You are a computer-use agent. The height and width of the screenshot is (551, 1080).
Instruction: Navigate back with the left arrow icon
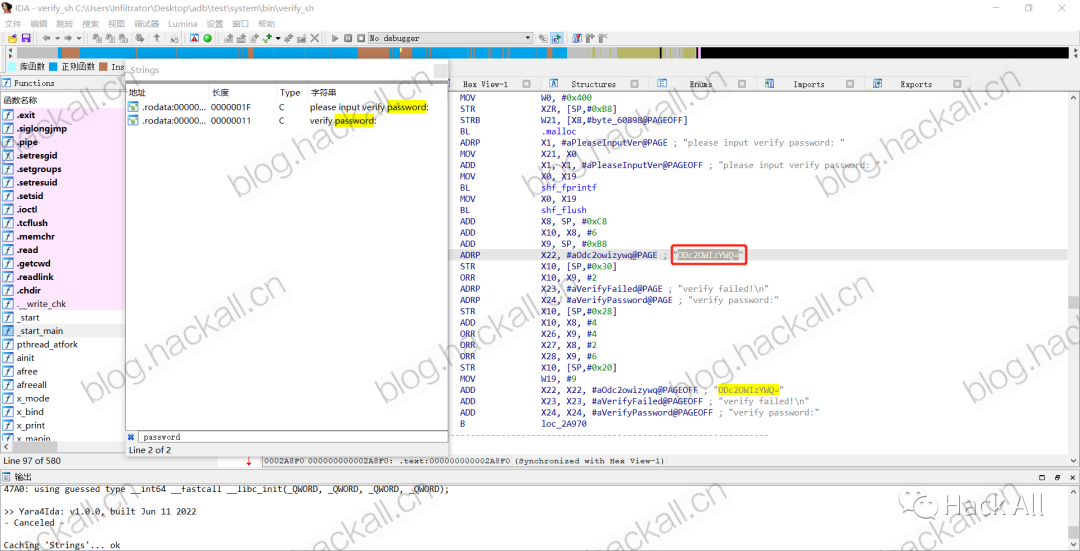(x=46, y=38)
